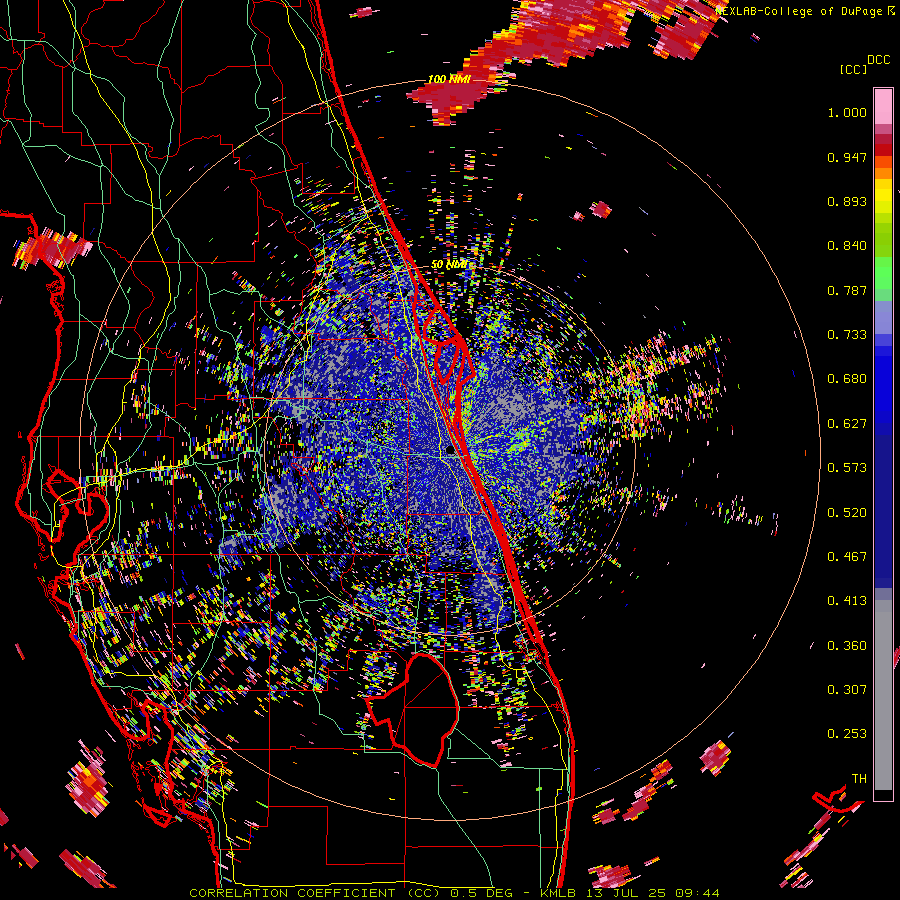Screen dimensions: 900x900
Task: Click the 0.840 scale value
Action: 847,246
